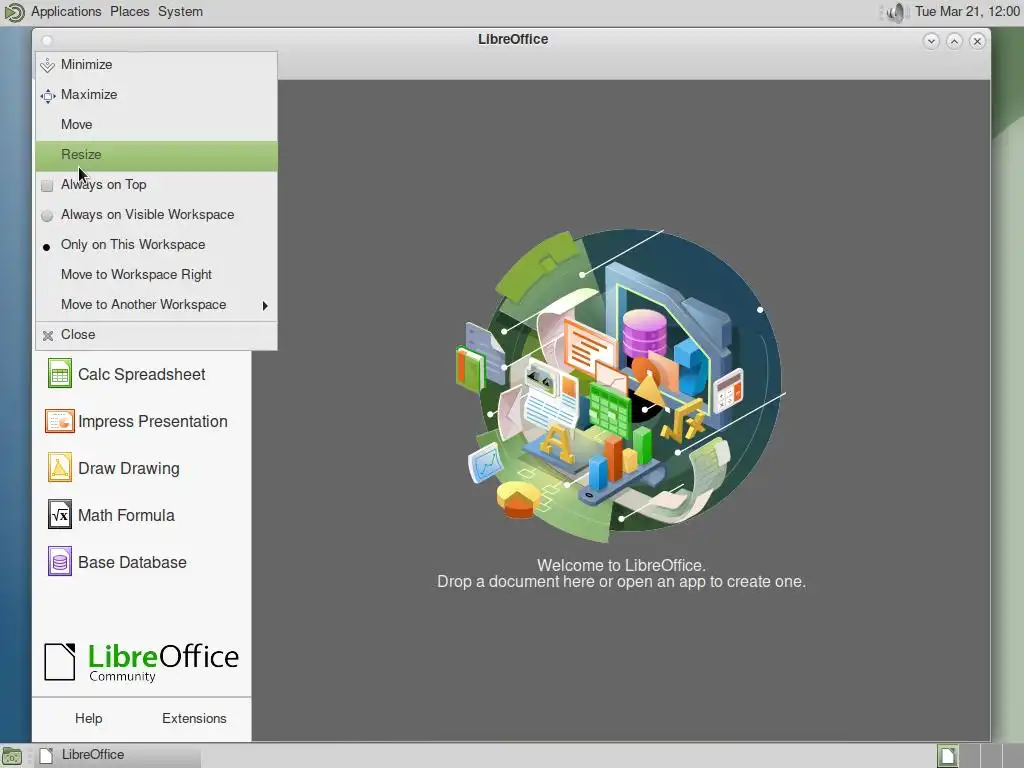Click the titlebar close X button
Viewport: 1024px width, 768px height.
coord(977,41)
